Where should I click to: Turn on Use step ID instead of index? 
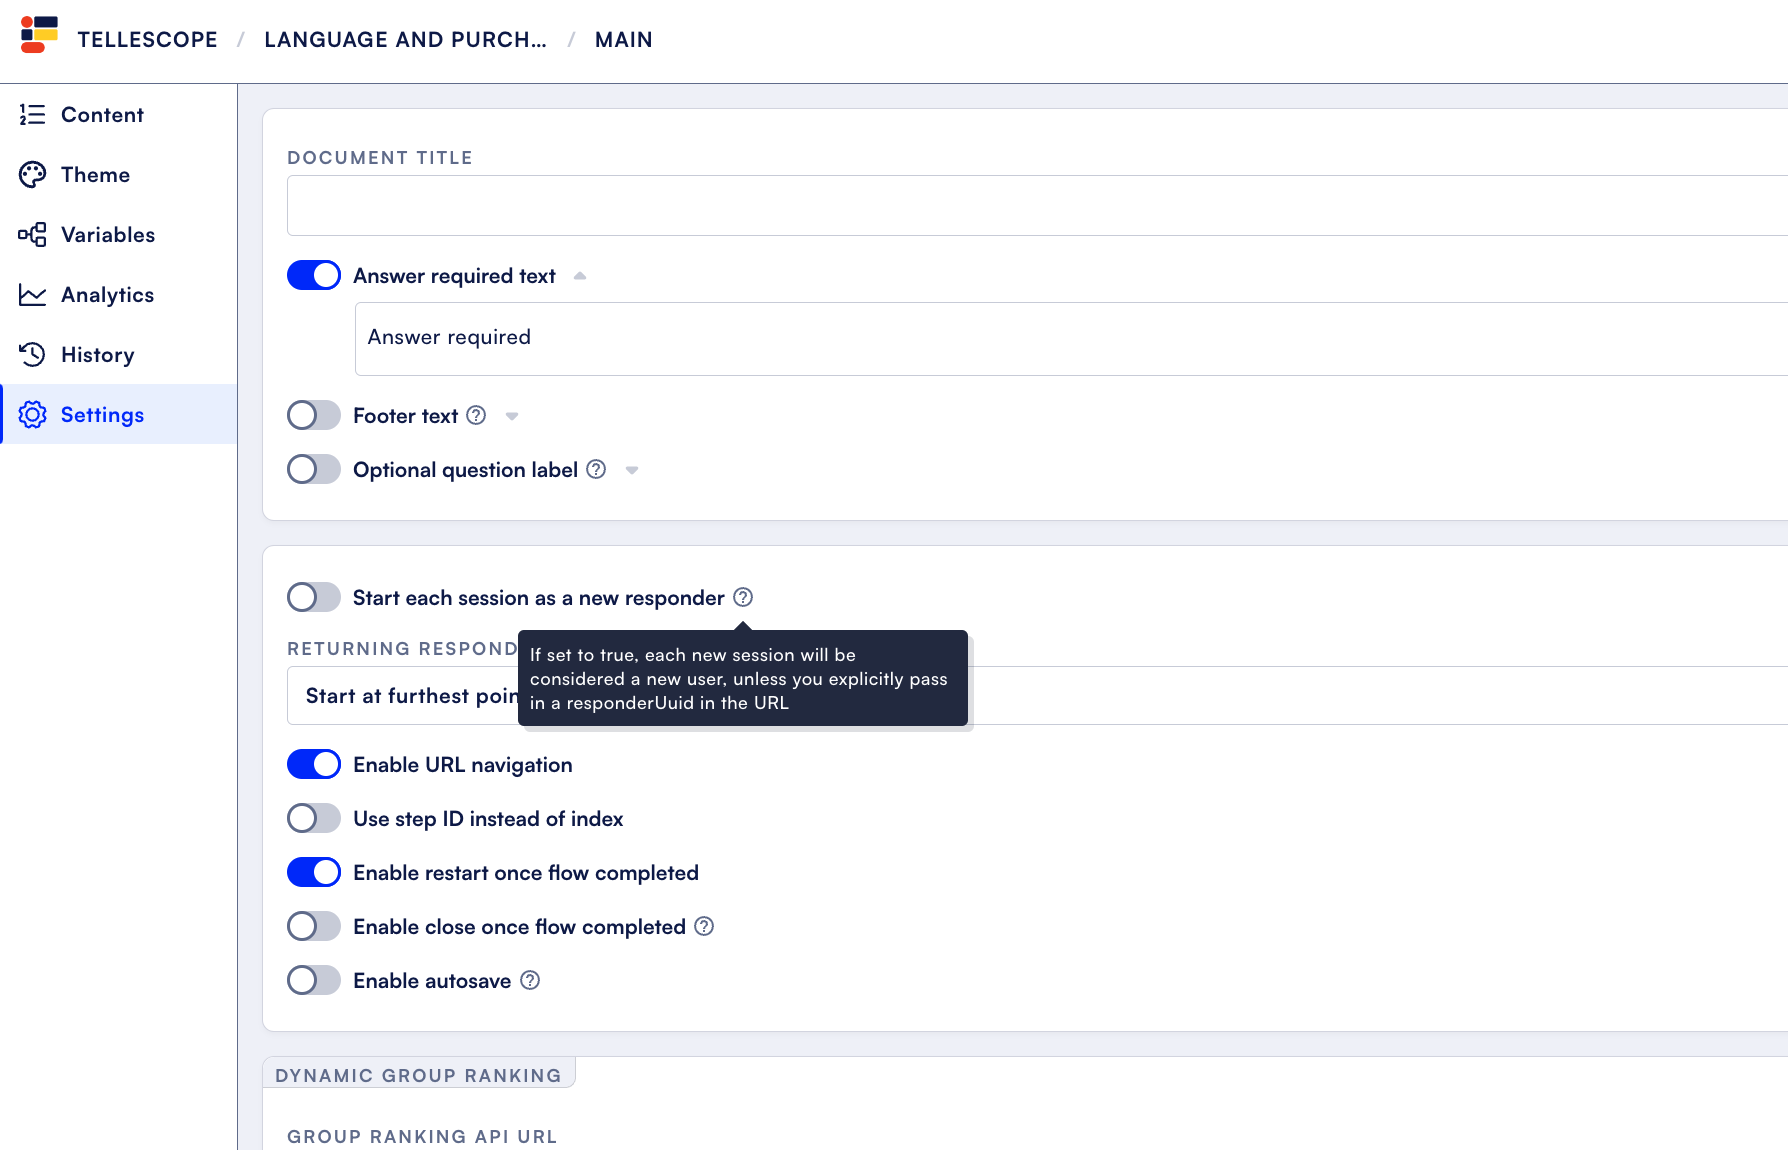pyautogui.click(x=314, y=818)
